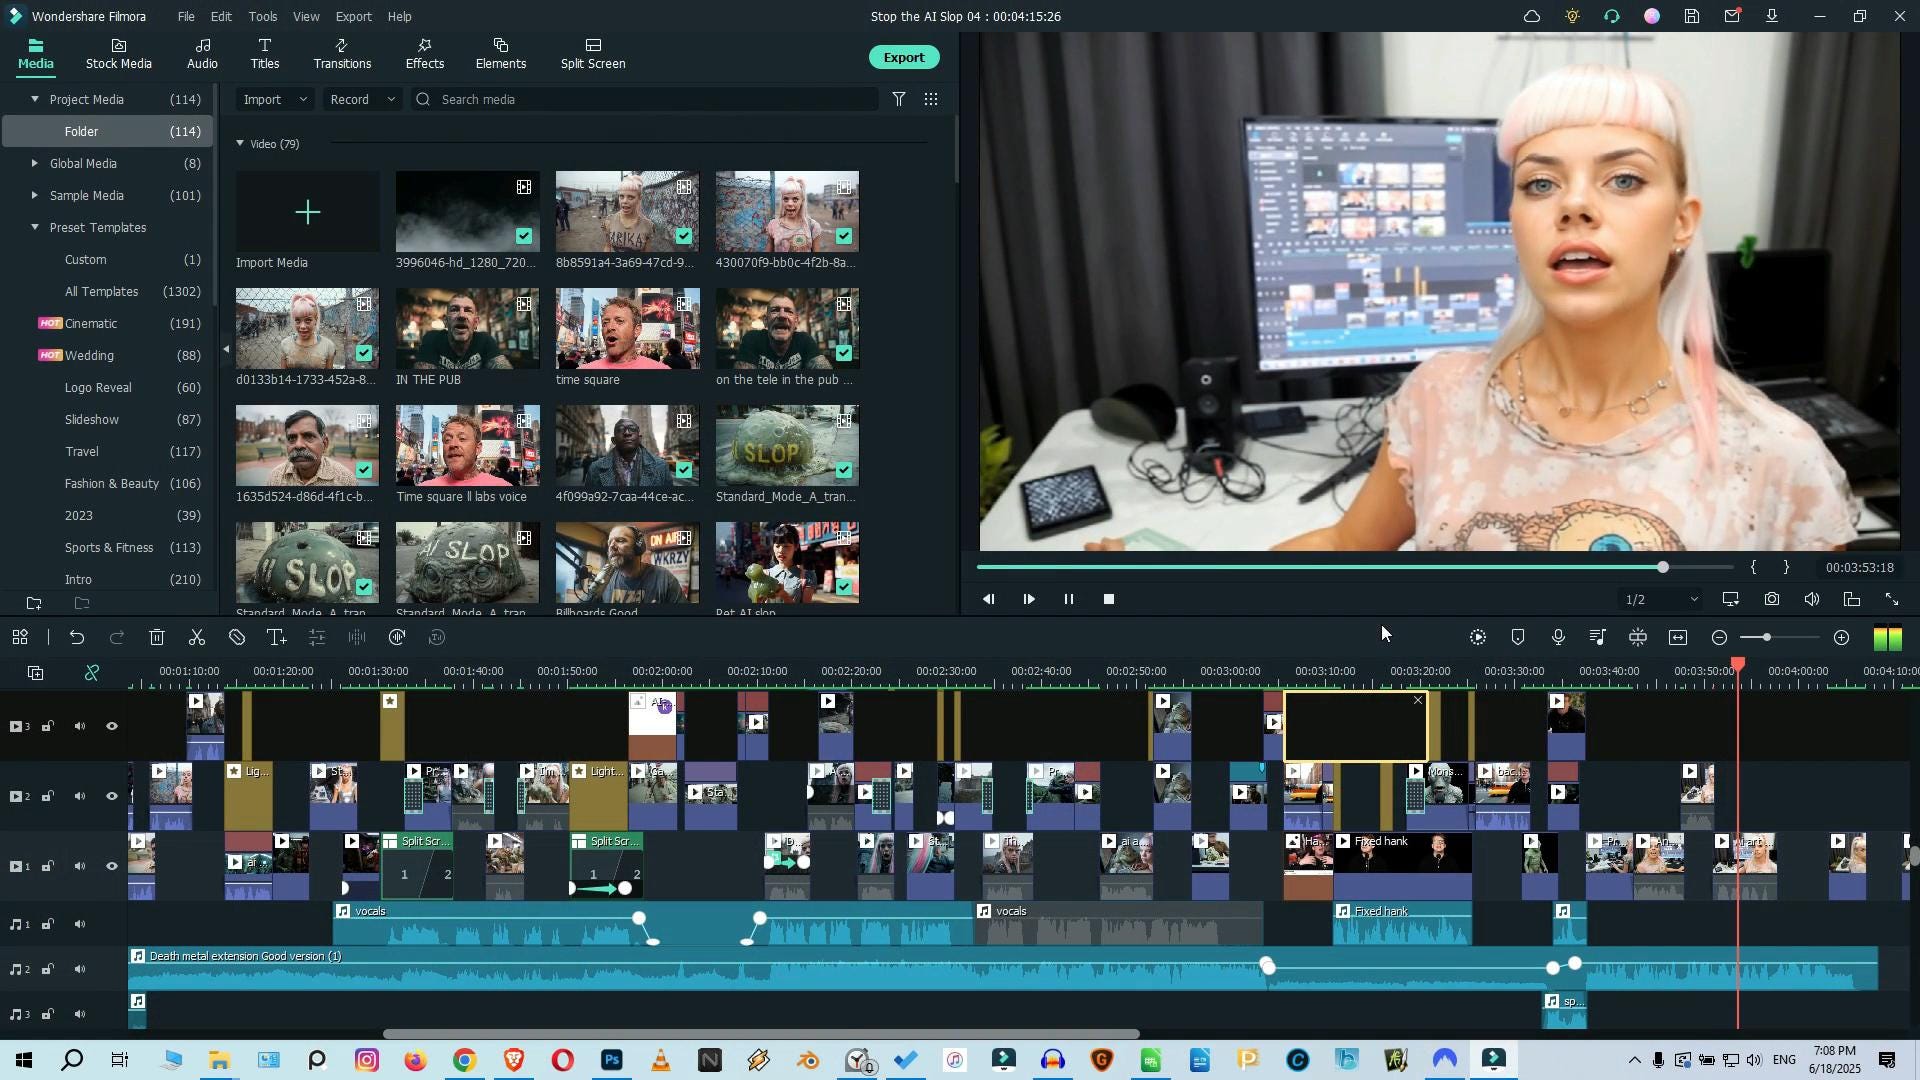Mute audio track 2 speaker icon
The image size is (1920, 1080).
[80, 970]
